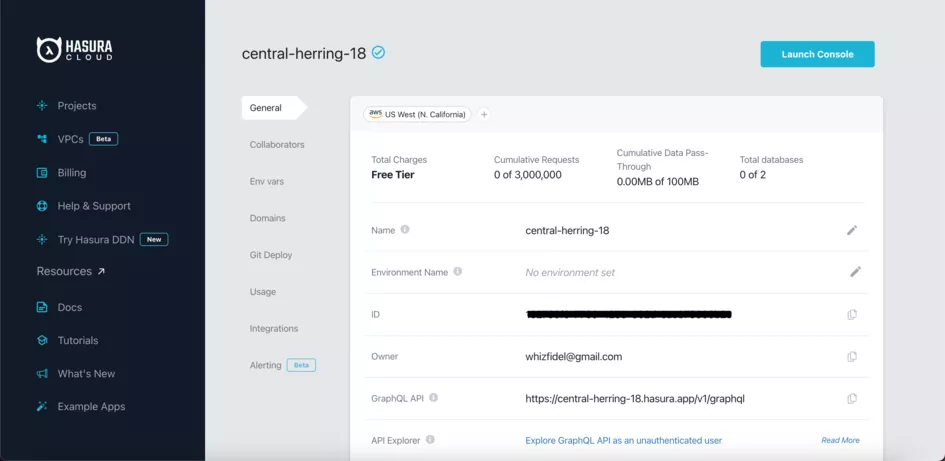Select Try Hasura DDN menu item

[96, 239]
